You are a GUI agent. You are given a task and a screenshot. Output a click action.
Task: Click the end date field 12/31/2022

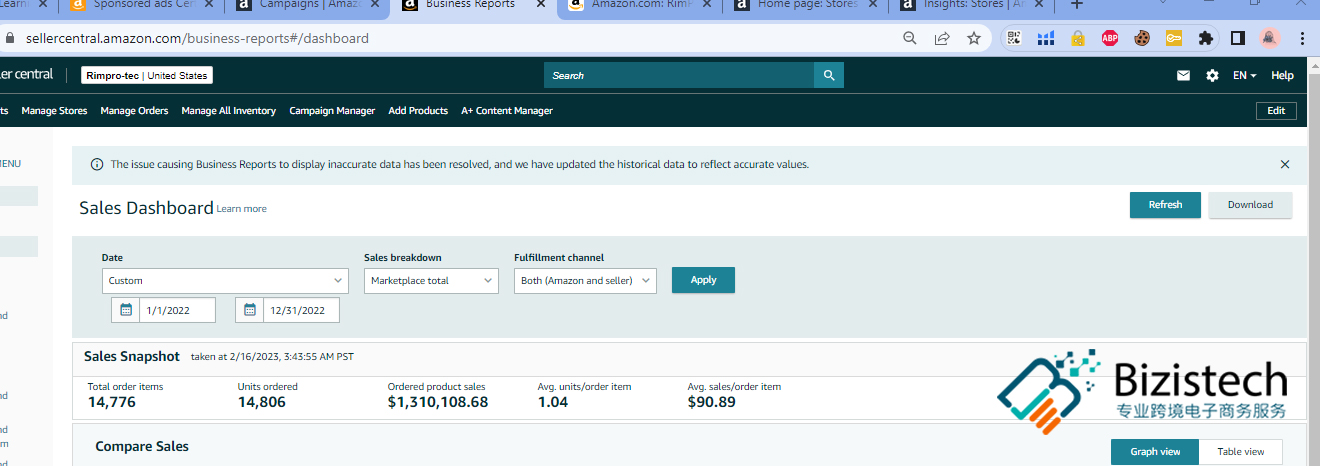301,310
